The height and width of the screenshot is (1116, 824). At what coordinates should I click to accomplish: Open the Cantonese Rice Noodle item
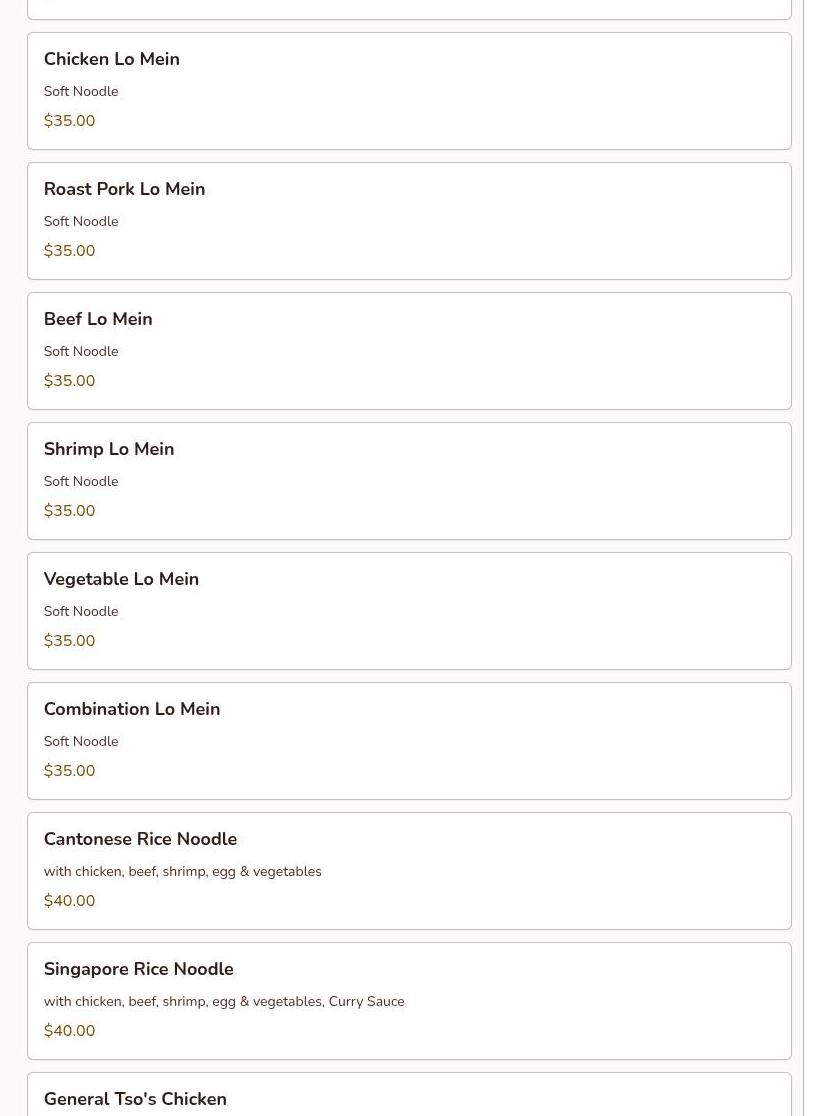coord(140,840)
